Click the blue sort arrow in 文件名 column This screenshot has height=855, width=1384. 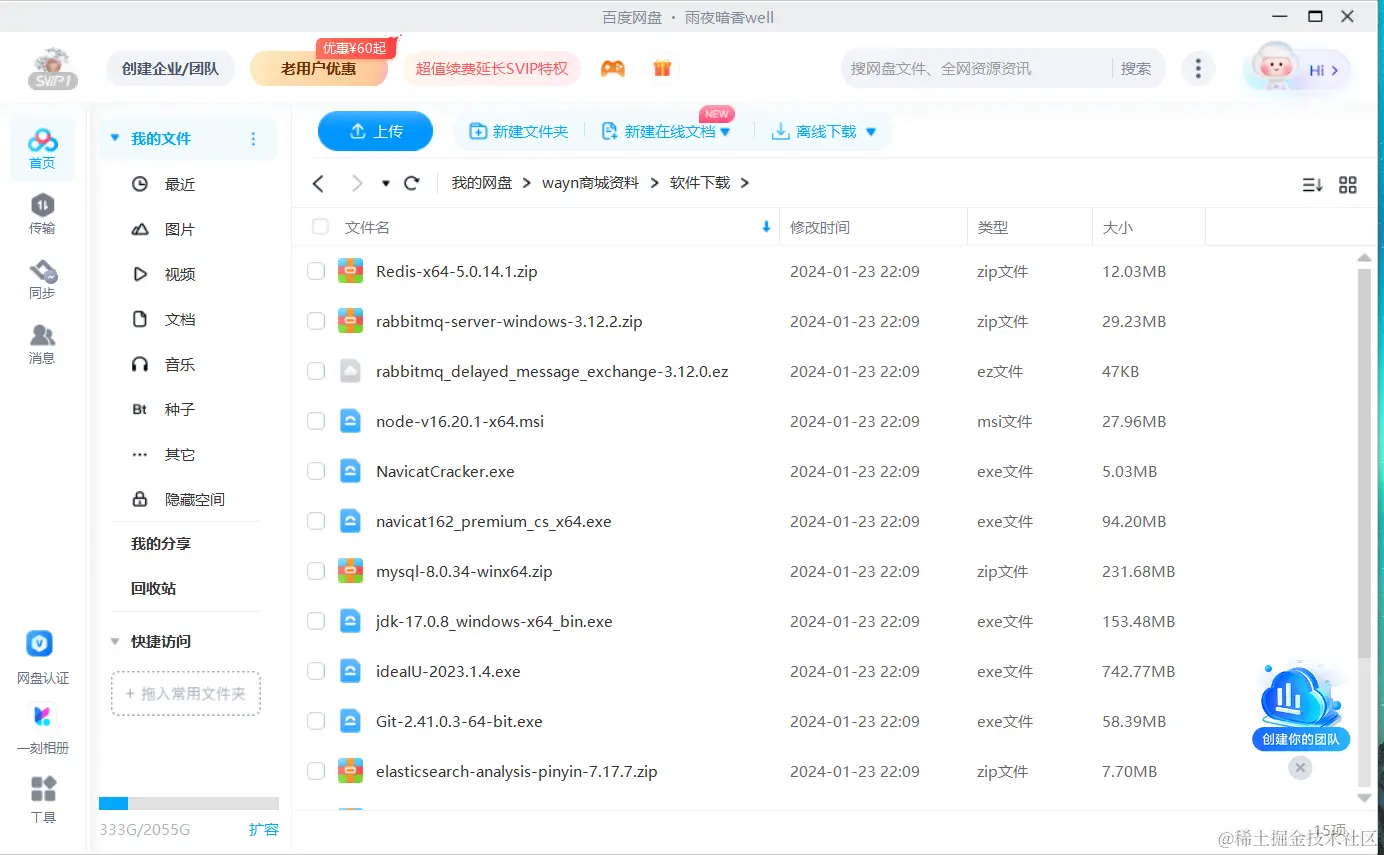767,227
